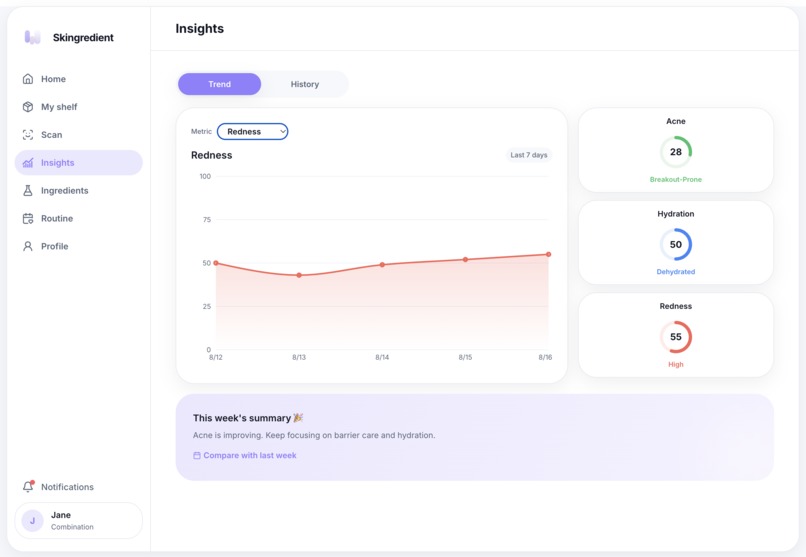806x557 pixels.
Task: Click the Ingredients flask icon
Action: [x=28, y=191]
